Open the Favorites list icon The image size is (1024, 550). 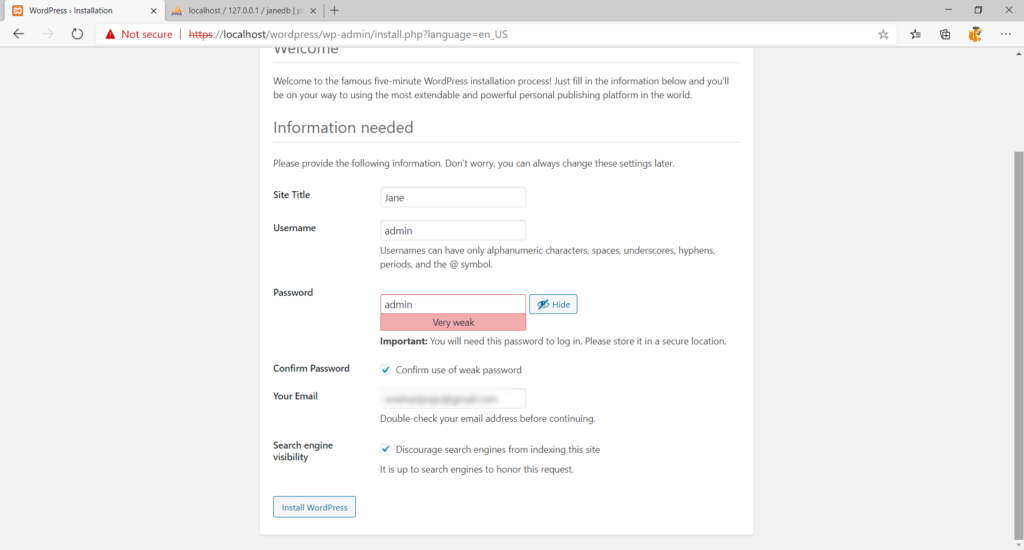click(915, 35)
